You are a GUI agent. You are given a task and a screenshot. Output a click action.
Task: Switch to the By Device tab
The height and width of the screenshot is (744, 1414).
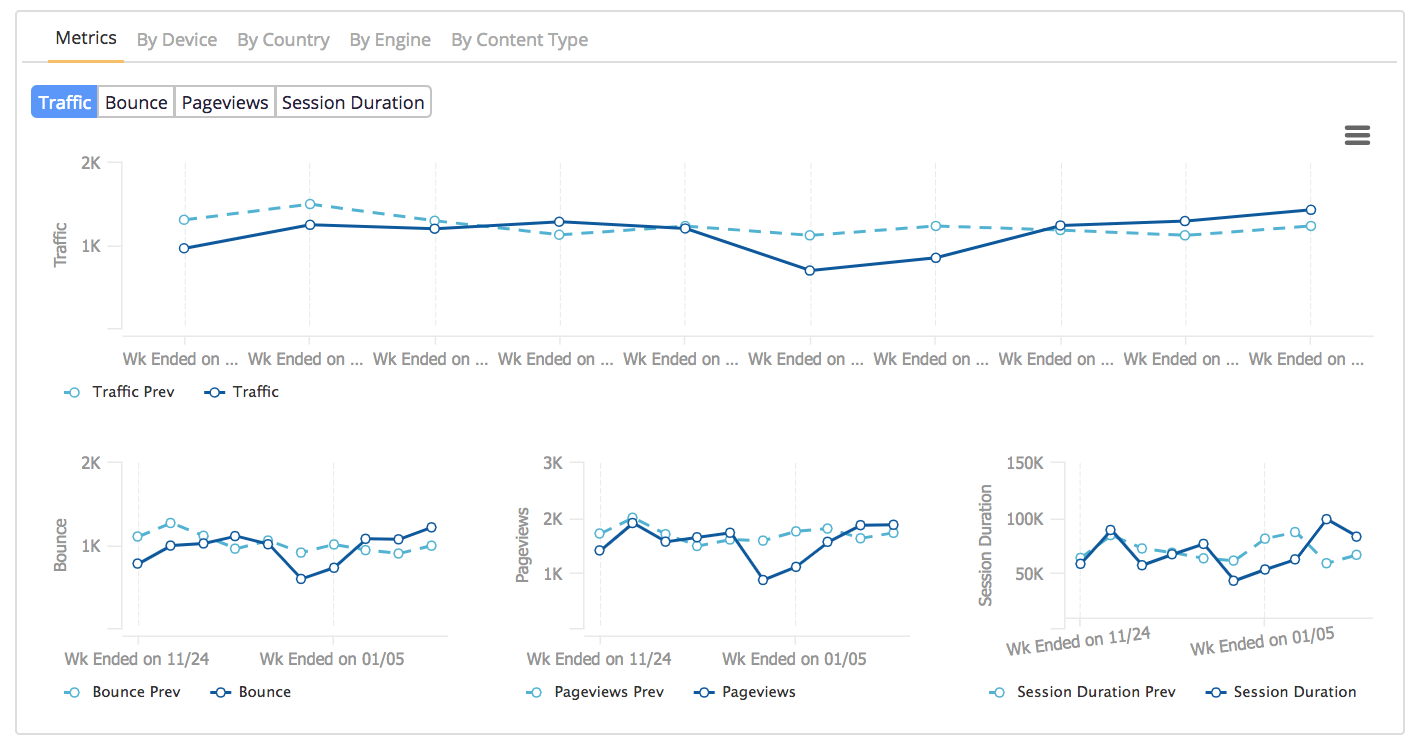[177, 40]
